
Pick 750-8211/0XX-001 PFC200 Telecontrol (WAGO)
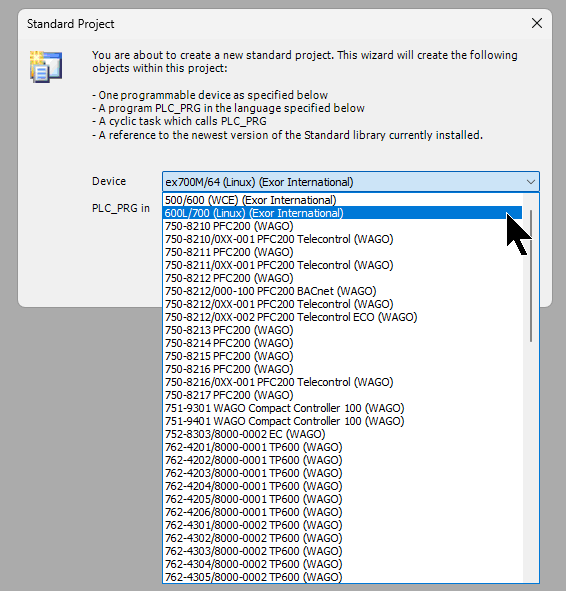click(343, 265)
